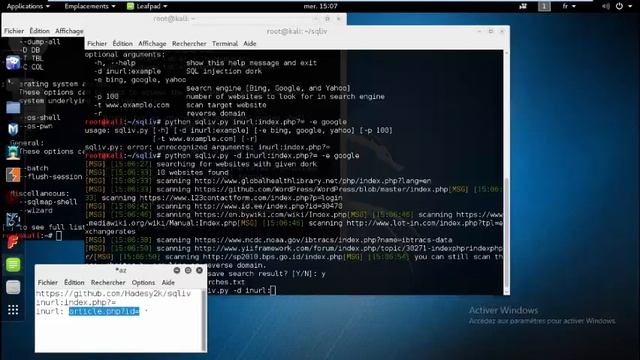Open the clock showing mer. 15:07
The height and width of the screenshot is (360, 640).
320,6
